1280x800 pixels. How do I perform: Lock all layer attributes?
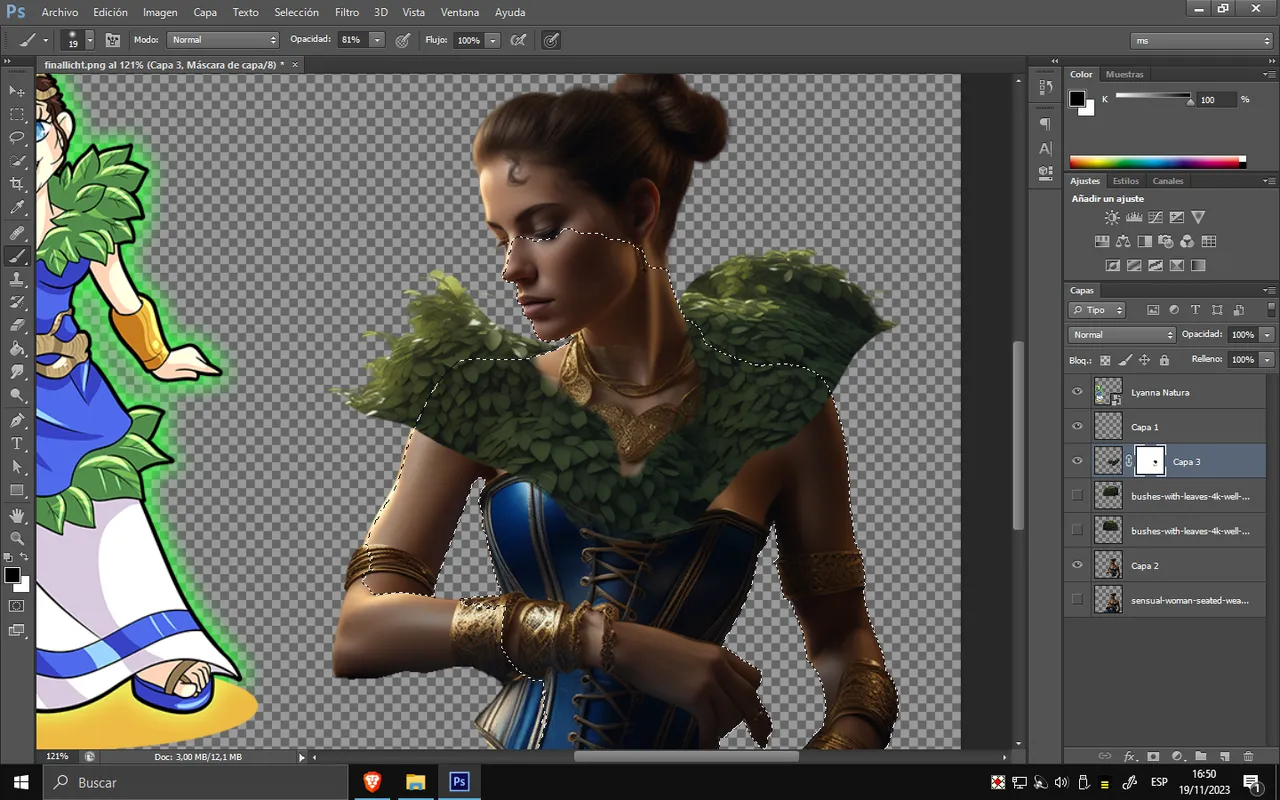tap(1164, 360)
